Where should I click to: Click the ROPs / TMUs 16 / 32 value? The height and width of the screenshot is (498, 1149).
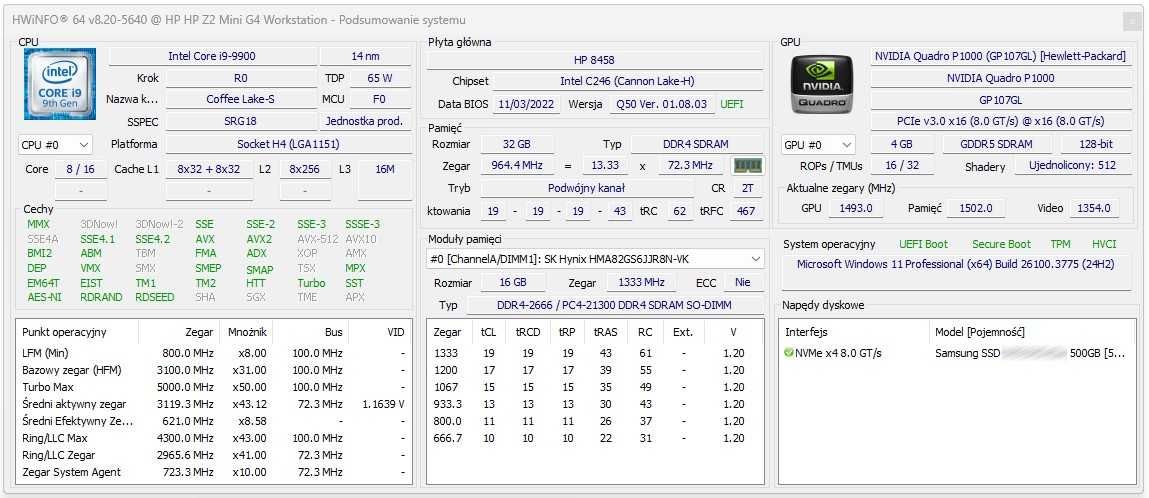901,166
